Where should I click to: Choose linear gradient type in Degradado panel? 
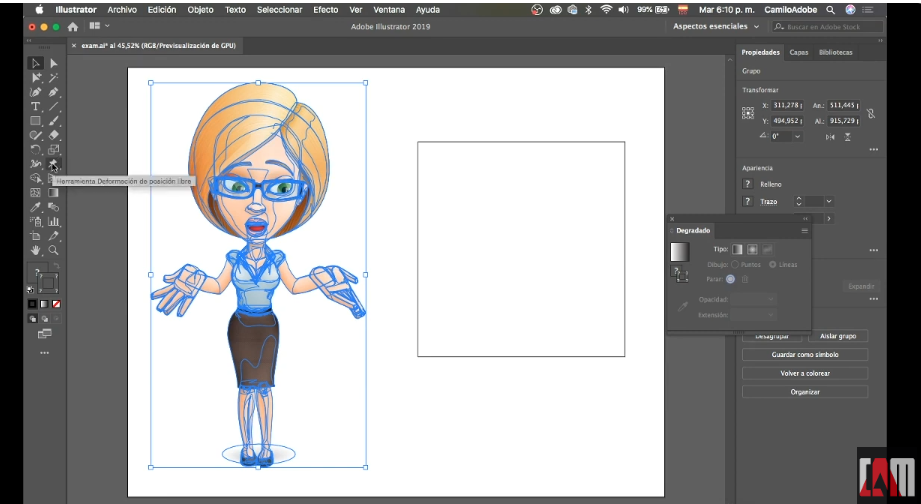[738, 249]
